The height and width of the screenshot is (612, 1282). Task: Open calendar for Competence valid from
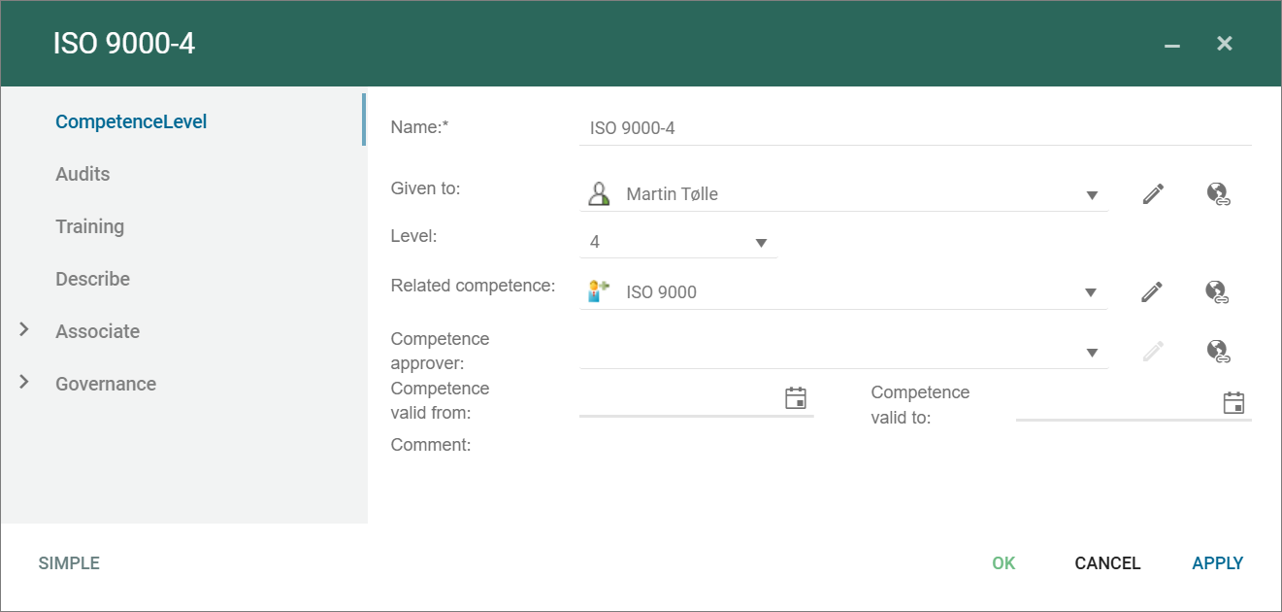coord(795,398)
